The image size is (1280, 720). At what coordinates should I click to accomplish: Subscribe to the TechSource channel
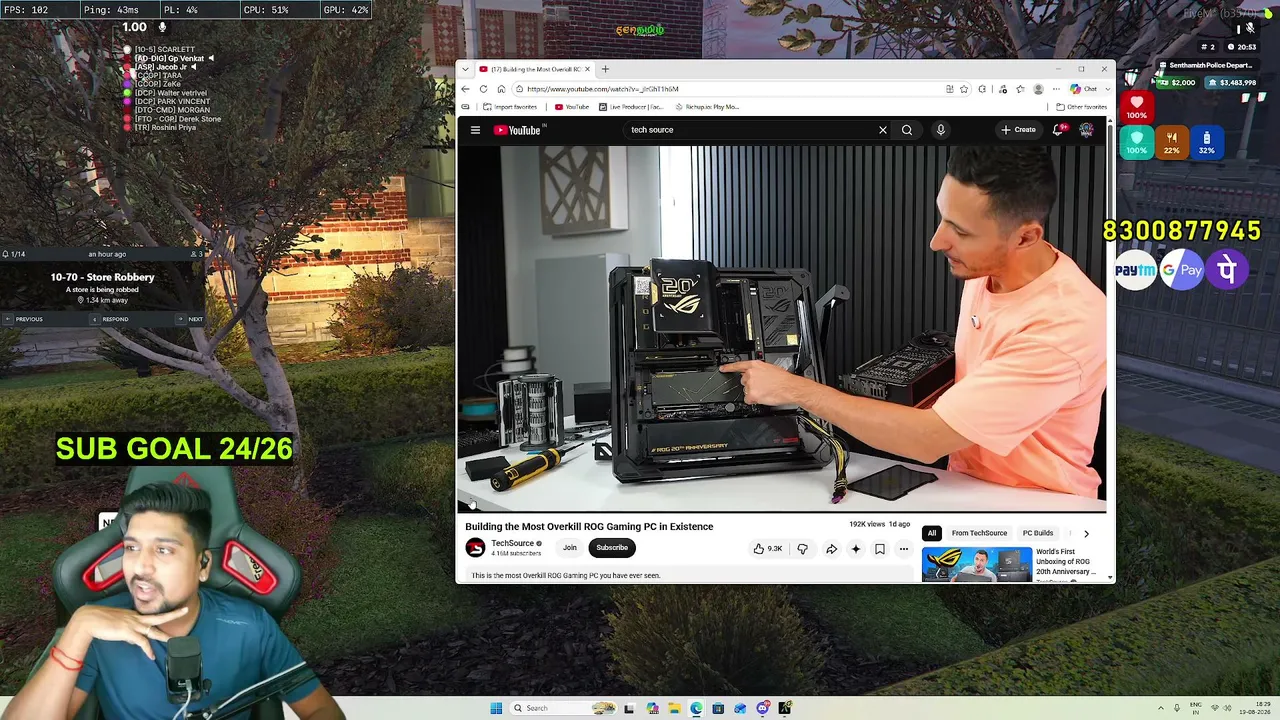[612, 548]
